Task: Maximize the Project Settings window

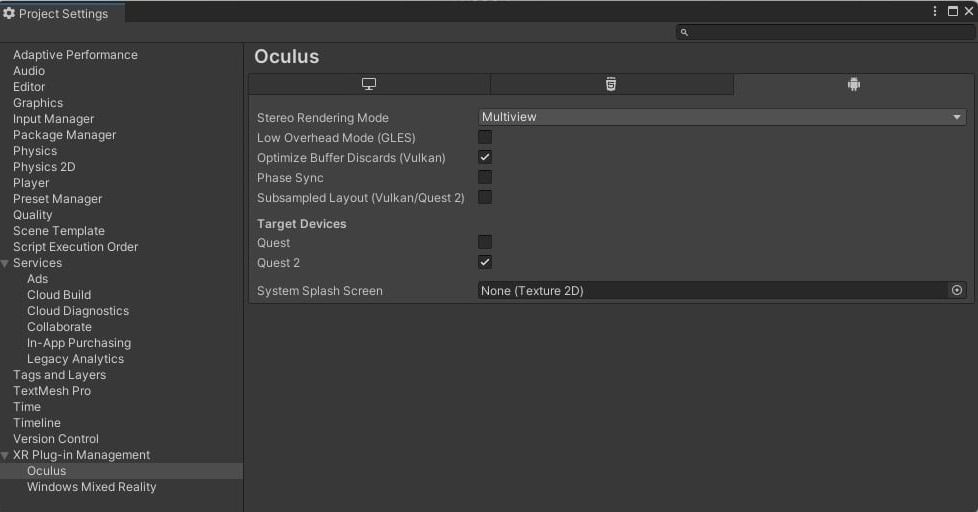Action: [x=952, y=12]
